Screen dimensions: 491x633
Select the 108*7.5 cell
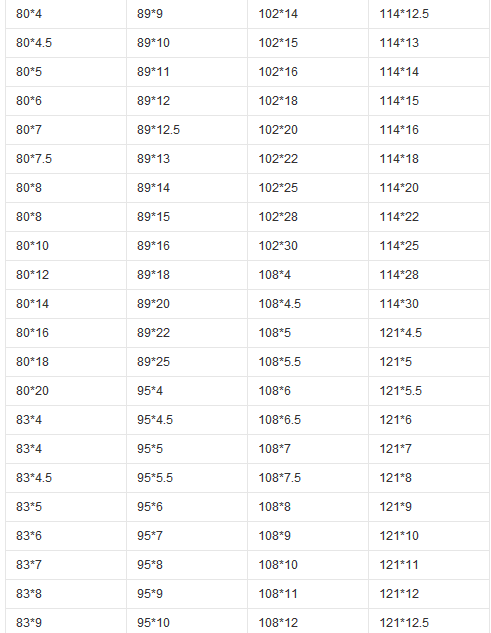[x=308, y=478]
